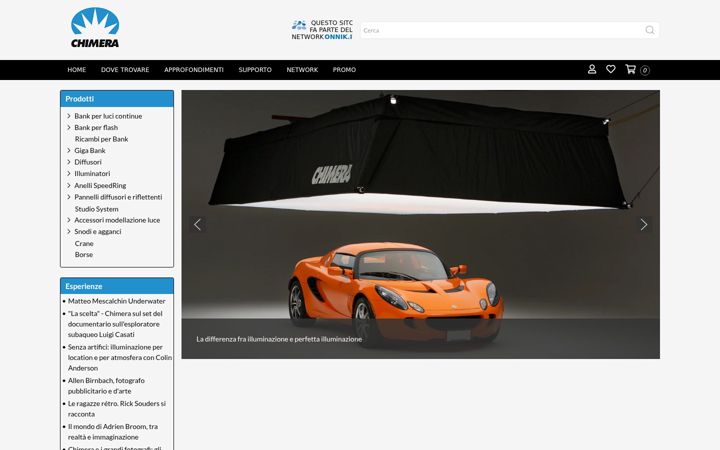Expand the Diffusori chevron

[69, 162]
